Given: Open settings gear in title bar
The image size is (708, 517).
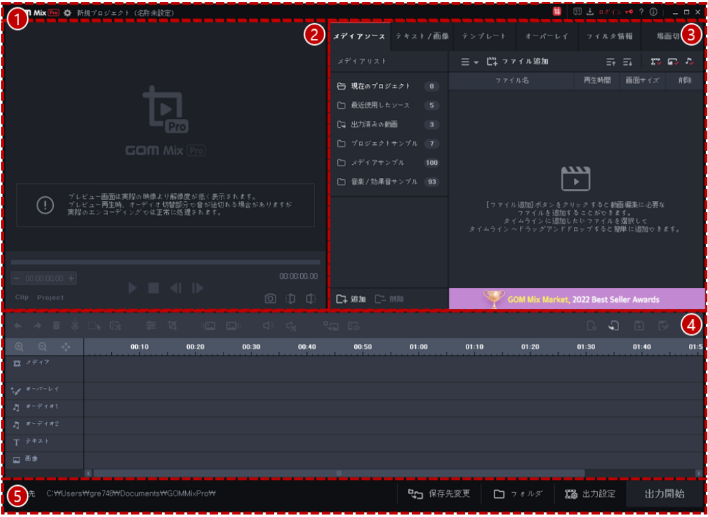Looking at the screenshot, I should 67,12.
